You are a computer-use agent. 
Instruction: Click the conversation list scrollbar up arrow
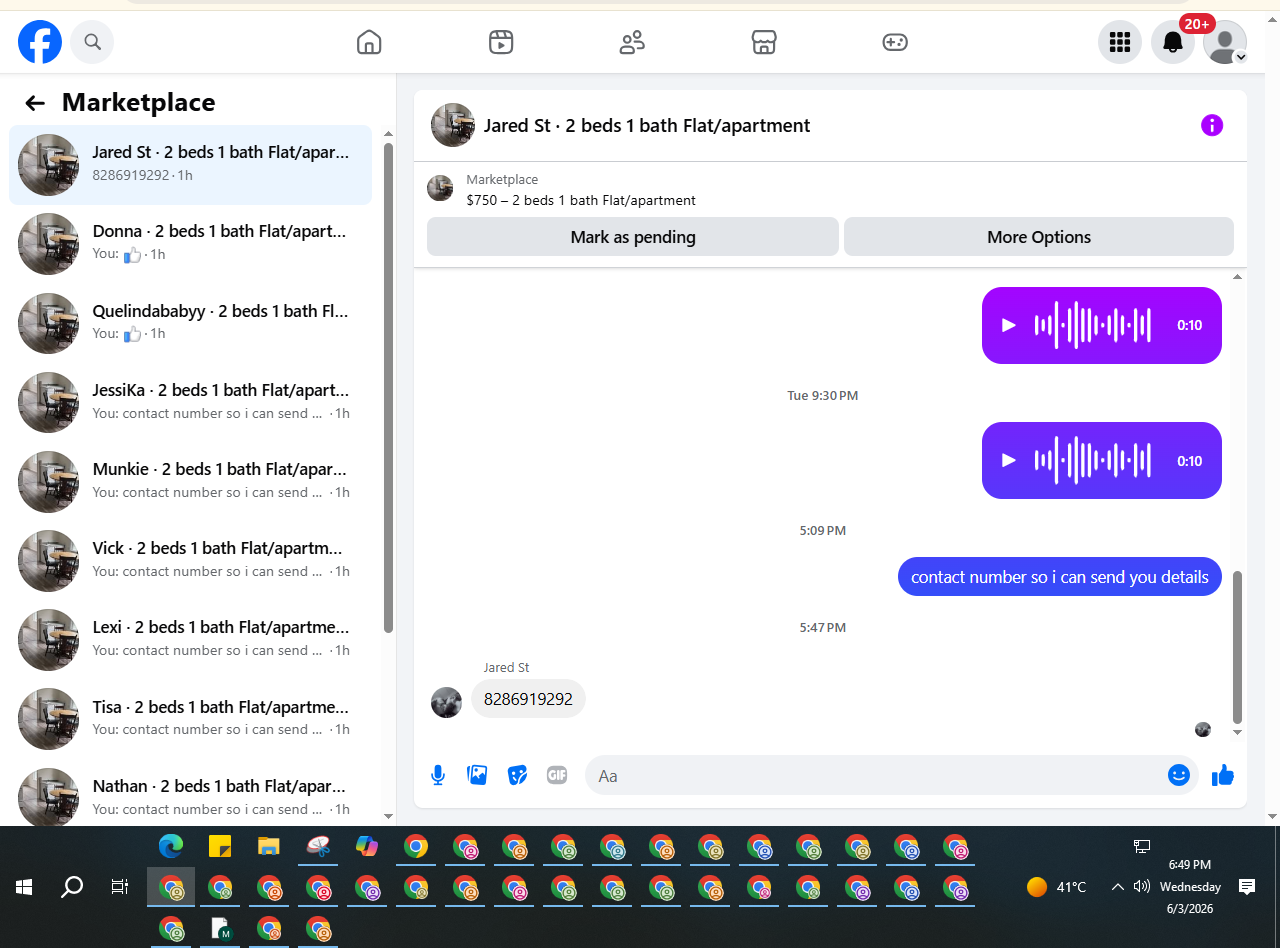388,133
